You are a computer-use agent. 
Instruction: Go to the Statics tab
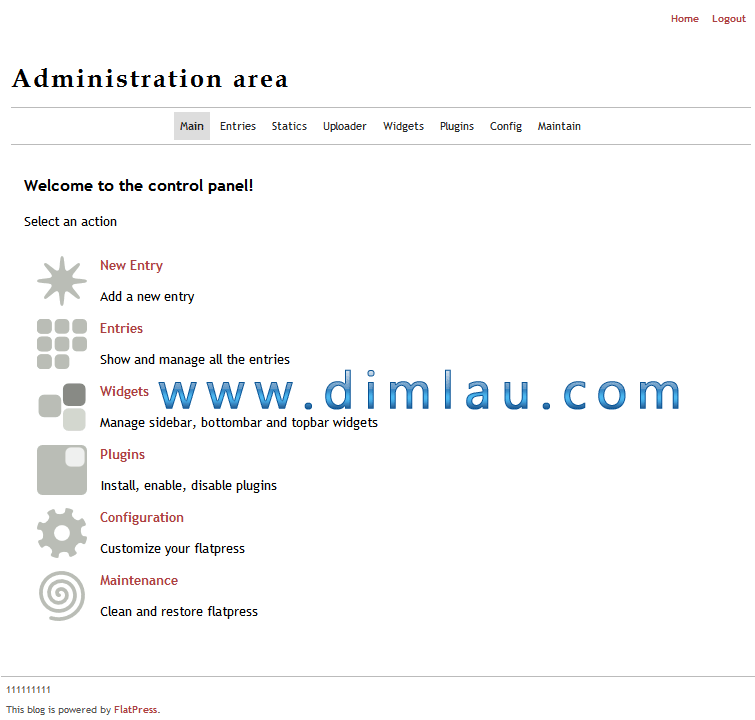tap(289, 126)
